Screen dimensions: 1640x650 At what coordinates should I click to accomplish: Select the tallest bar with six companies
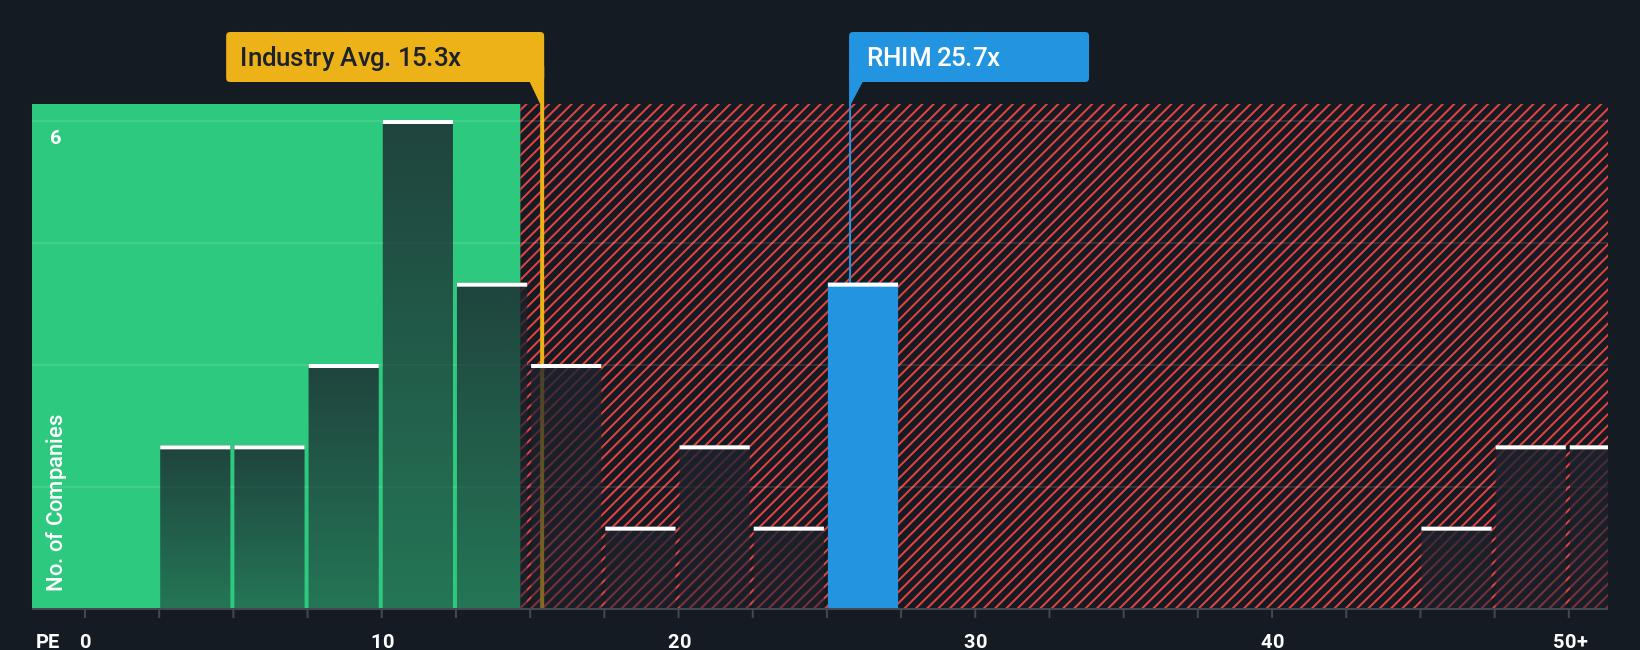pos(418,365)
